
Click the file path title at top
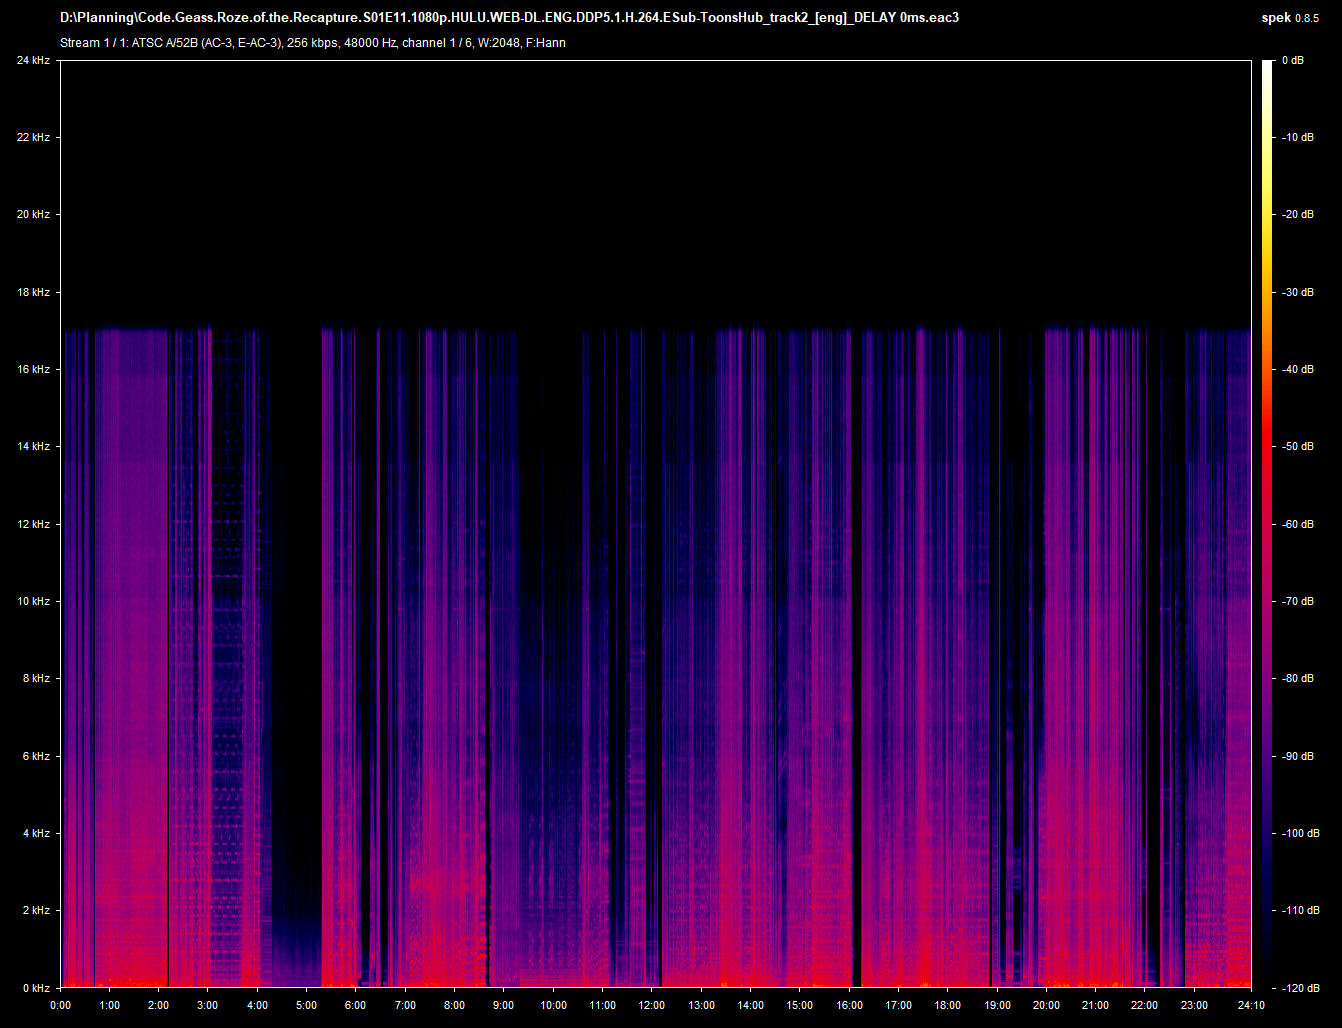[x=509, y=17]
